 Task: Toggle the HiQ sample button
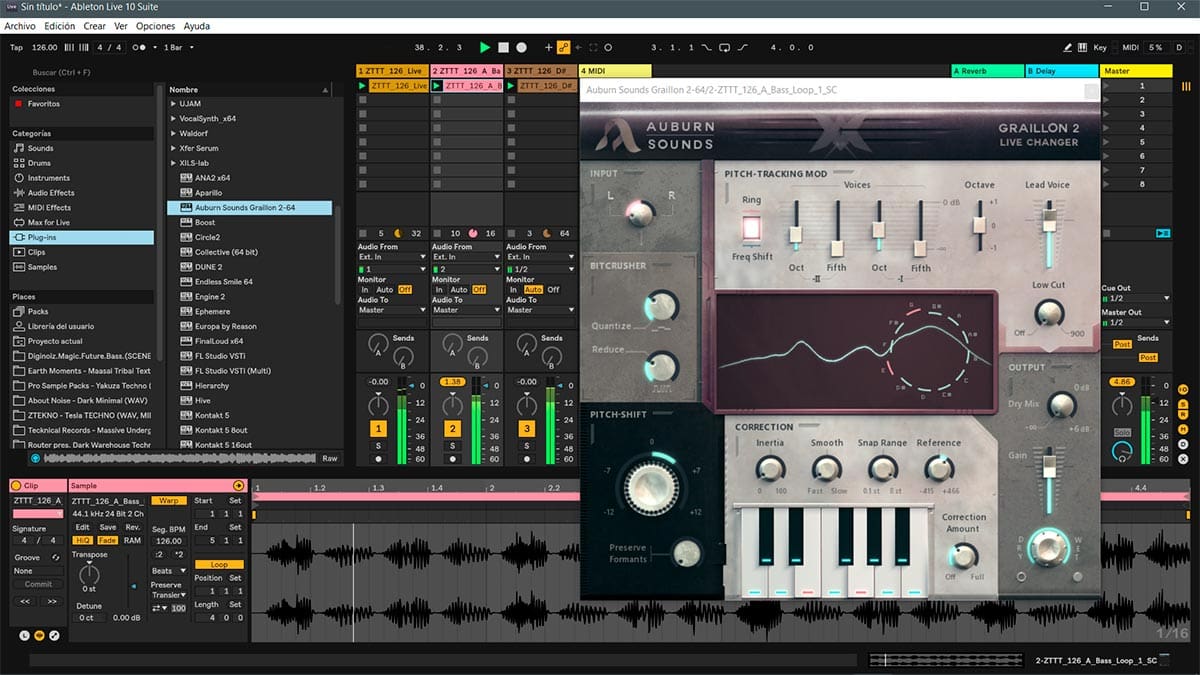(x=83, y=540)
